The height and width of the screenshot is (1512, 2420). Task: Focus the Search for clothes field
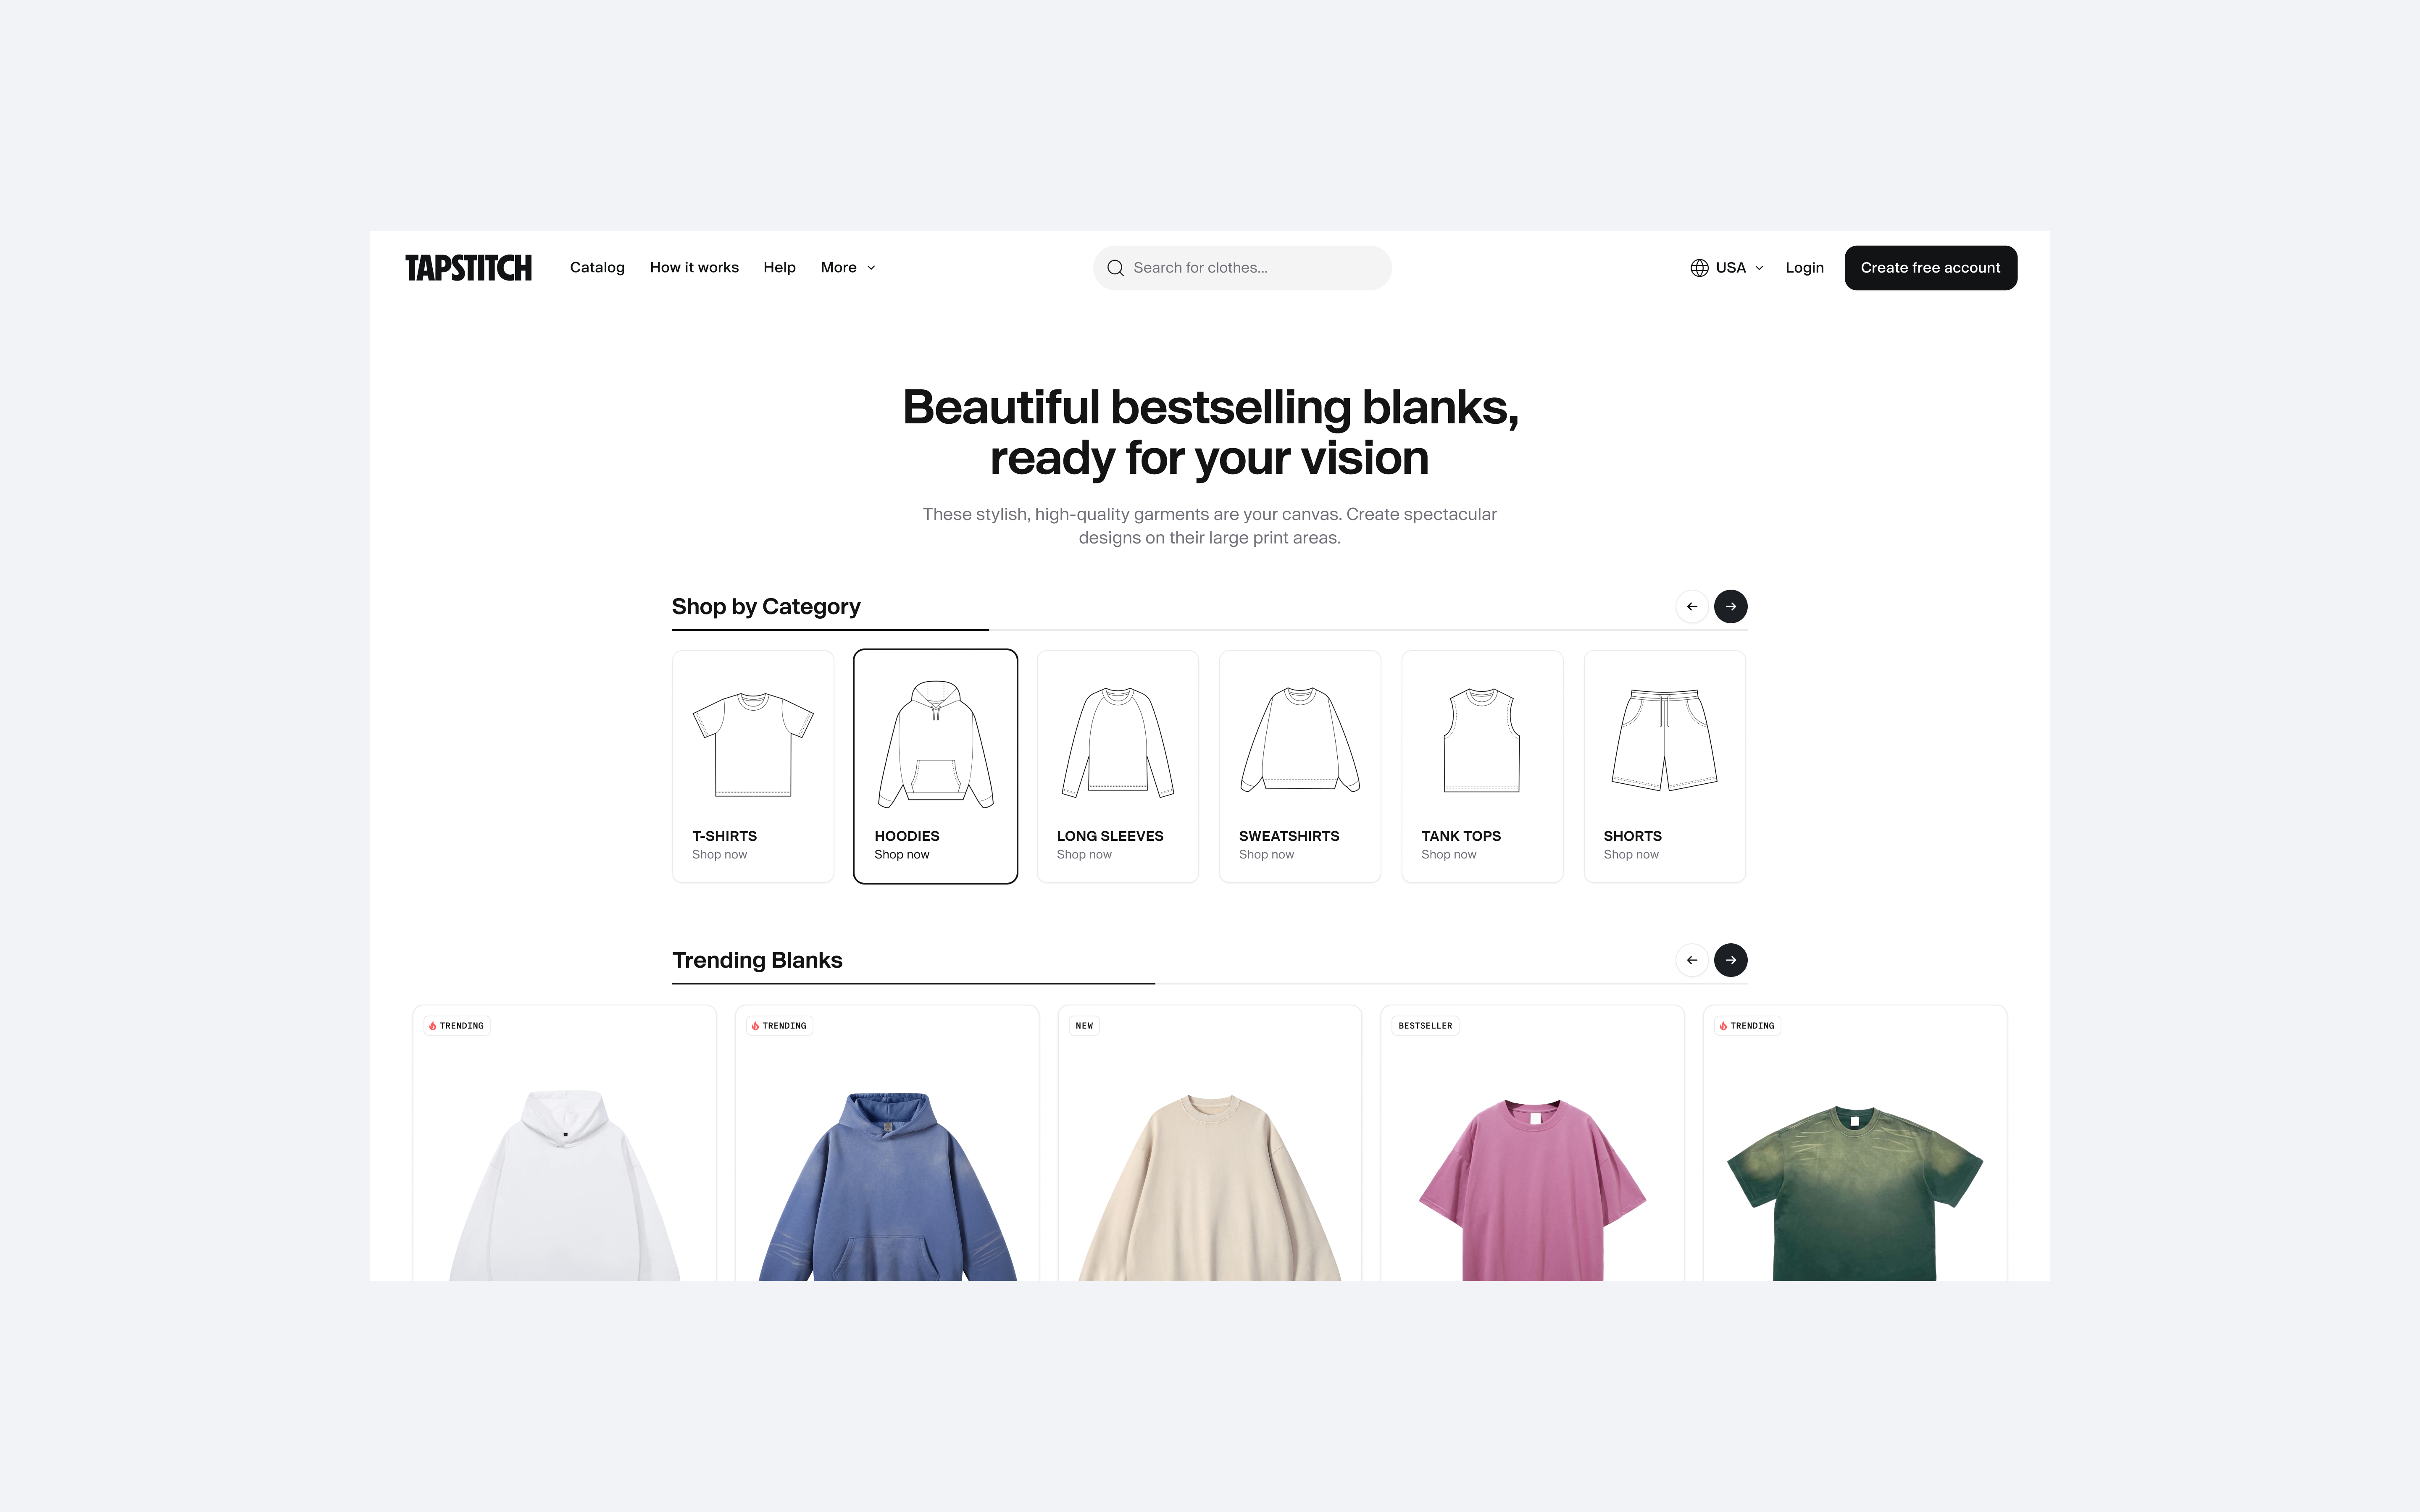click(1242, 268)
